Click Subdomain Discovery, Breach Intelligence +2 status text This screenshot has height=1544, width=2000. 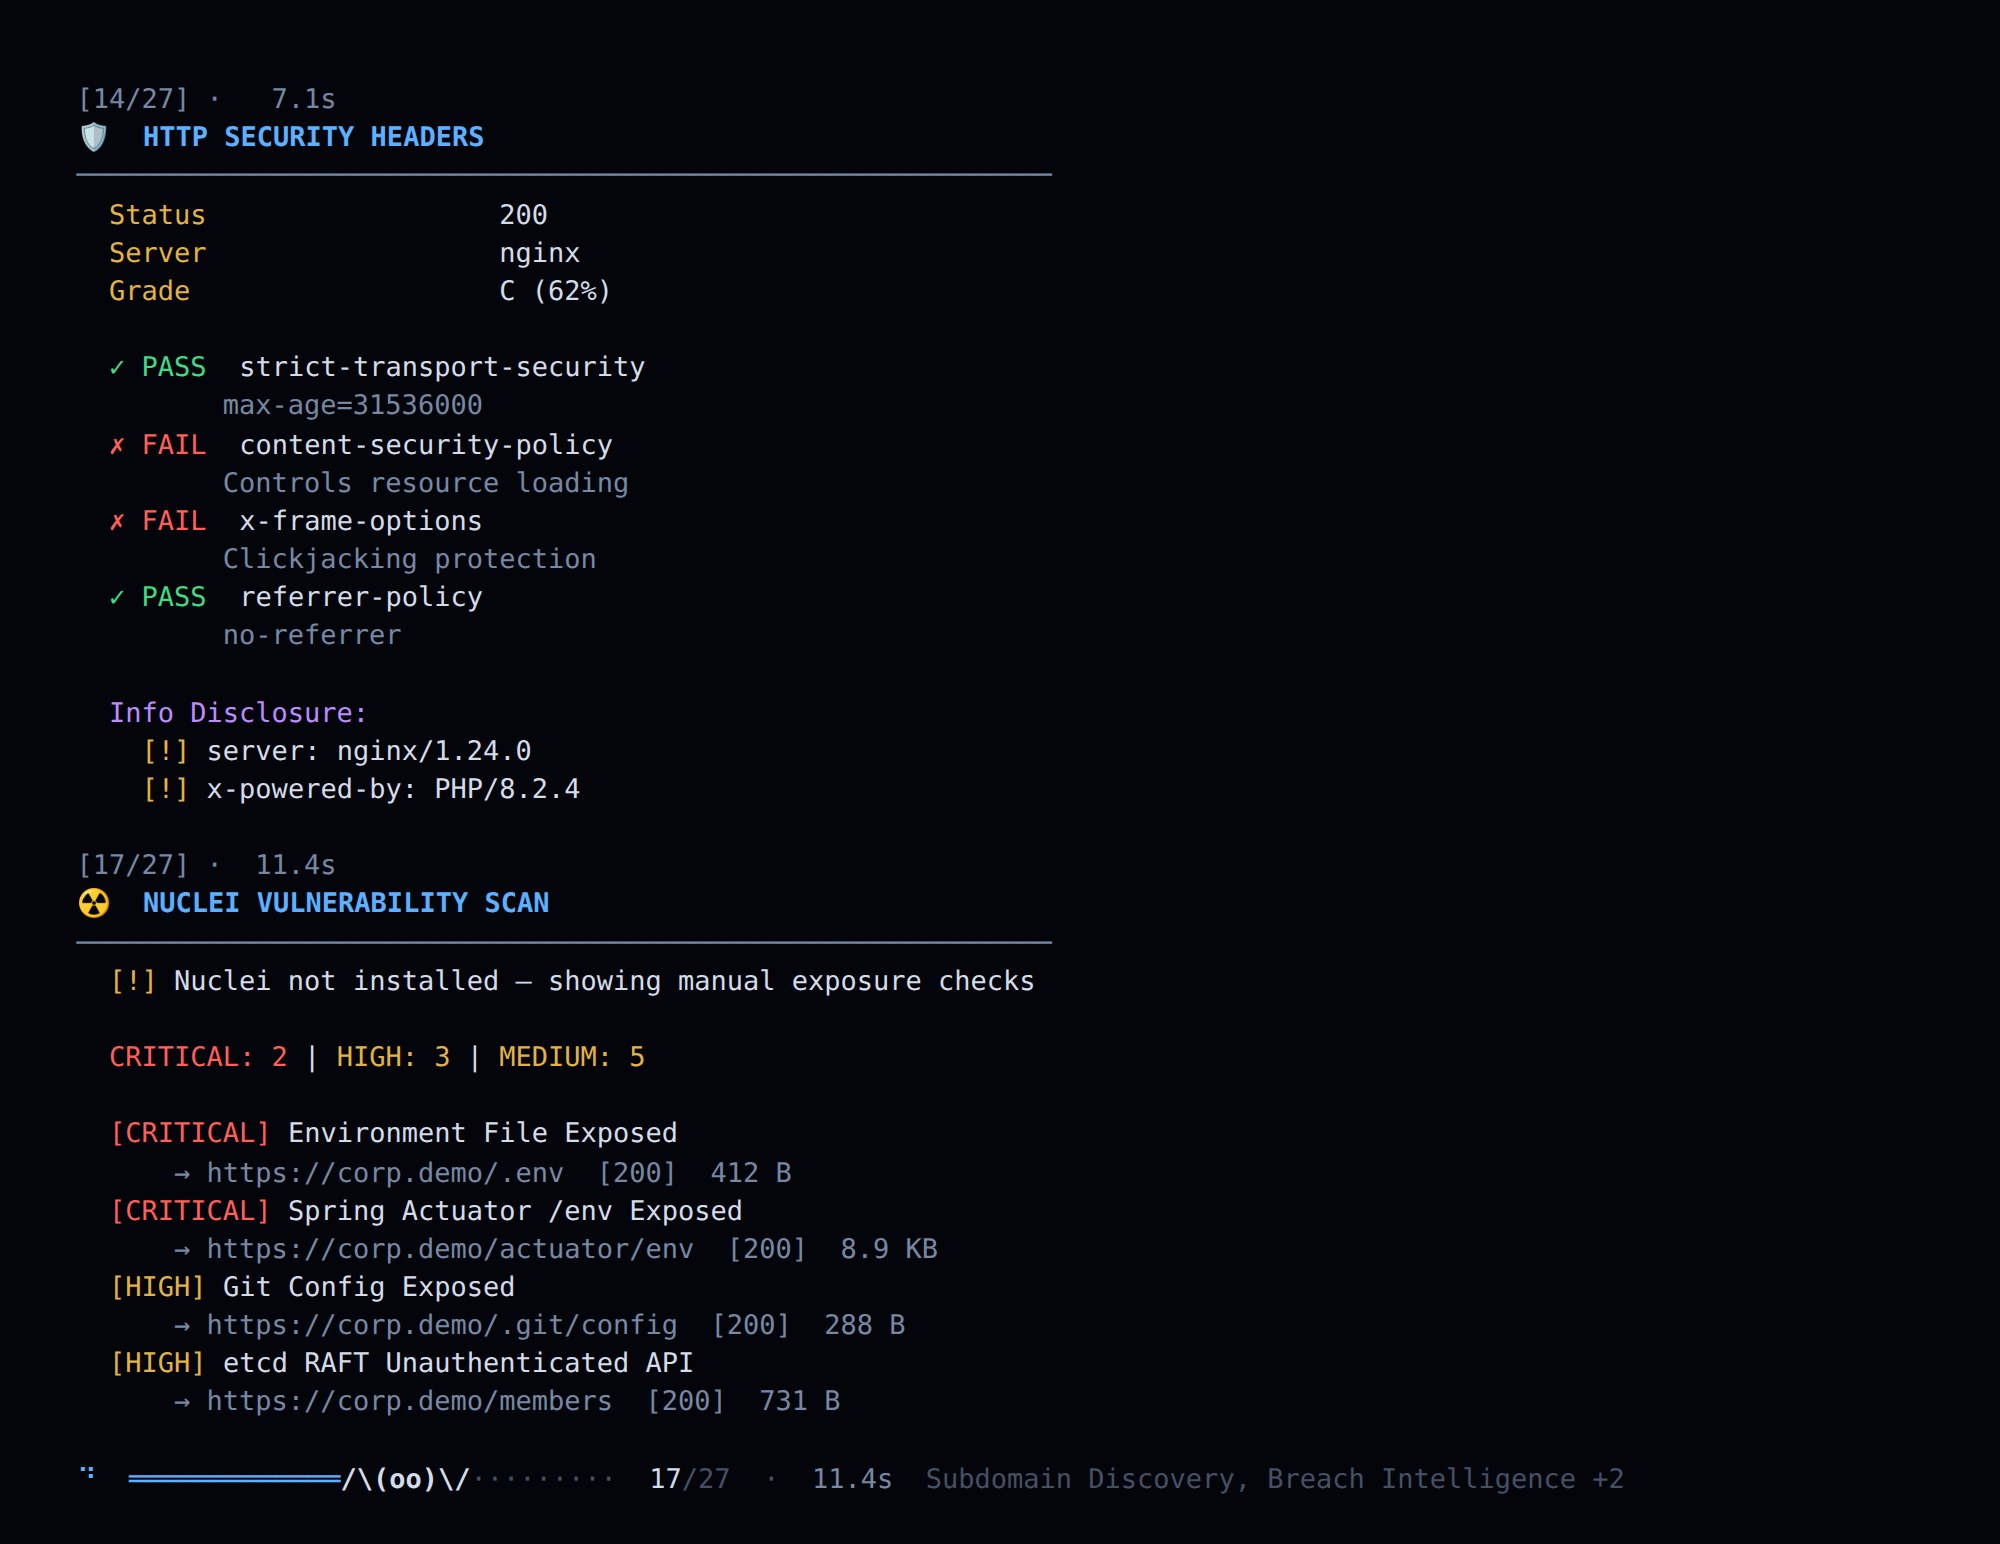click(1275, 1479)
